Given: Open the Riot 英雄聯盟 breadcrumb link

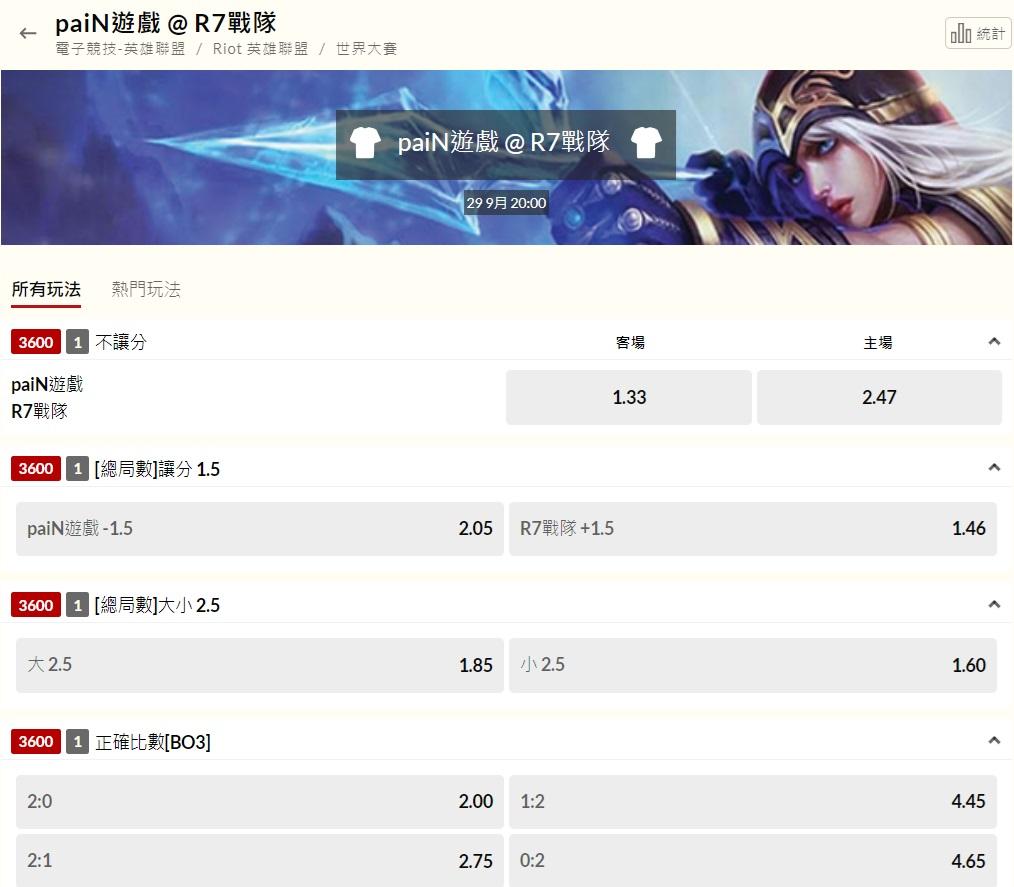Looking at the screenshot, I should click(261, 48).
